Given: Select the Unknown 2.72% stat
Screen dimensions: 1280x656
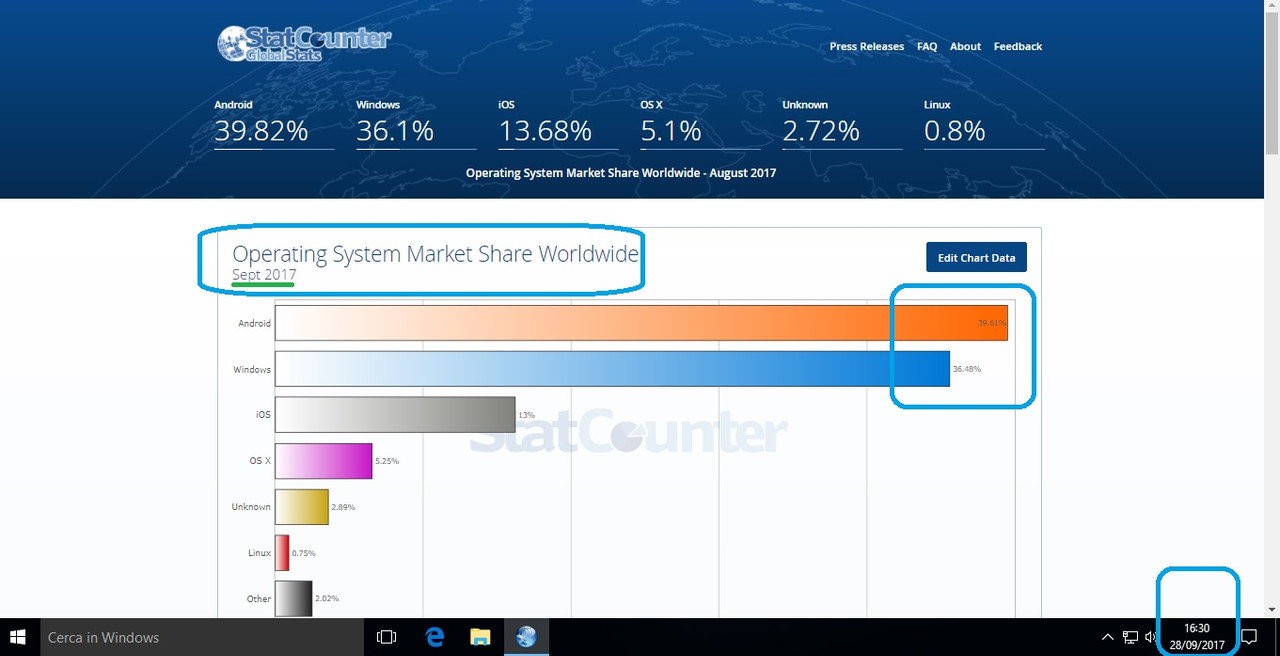Looking at the screenshot, I should pyautogui.click(x=841, y=123).
